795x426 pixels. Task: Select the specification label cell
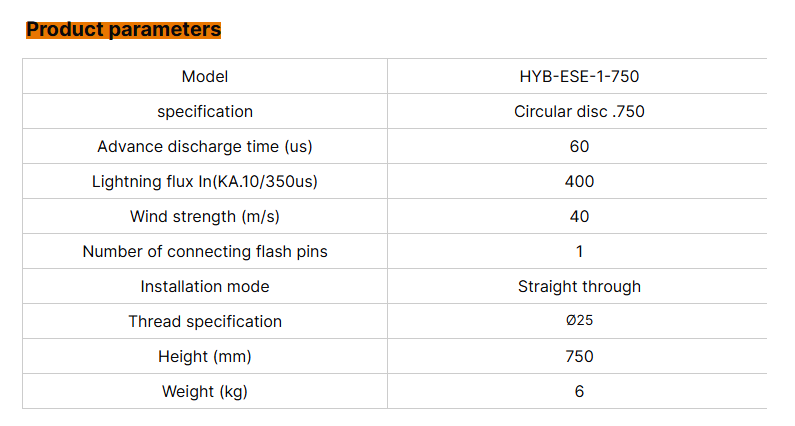pos(205,112)
